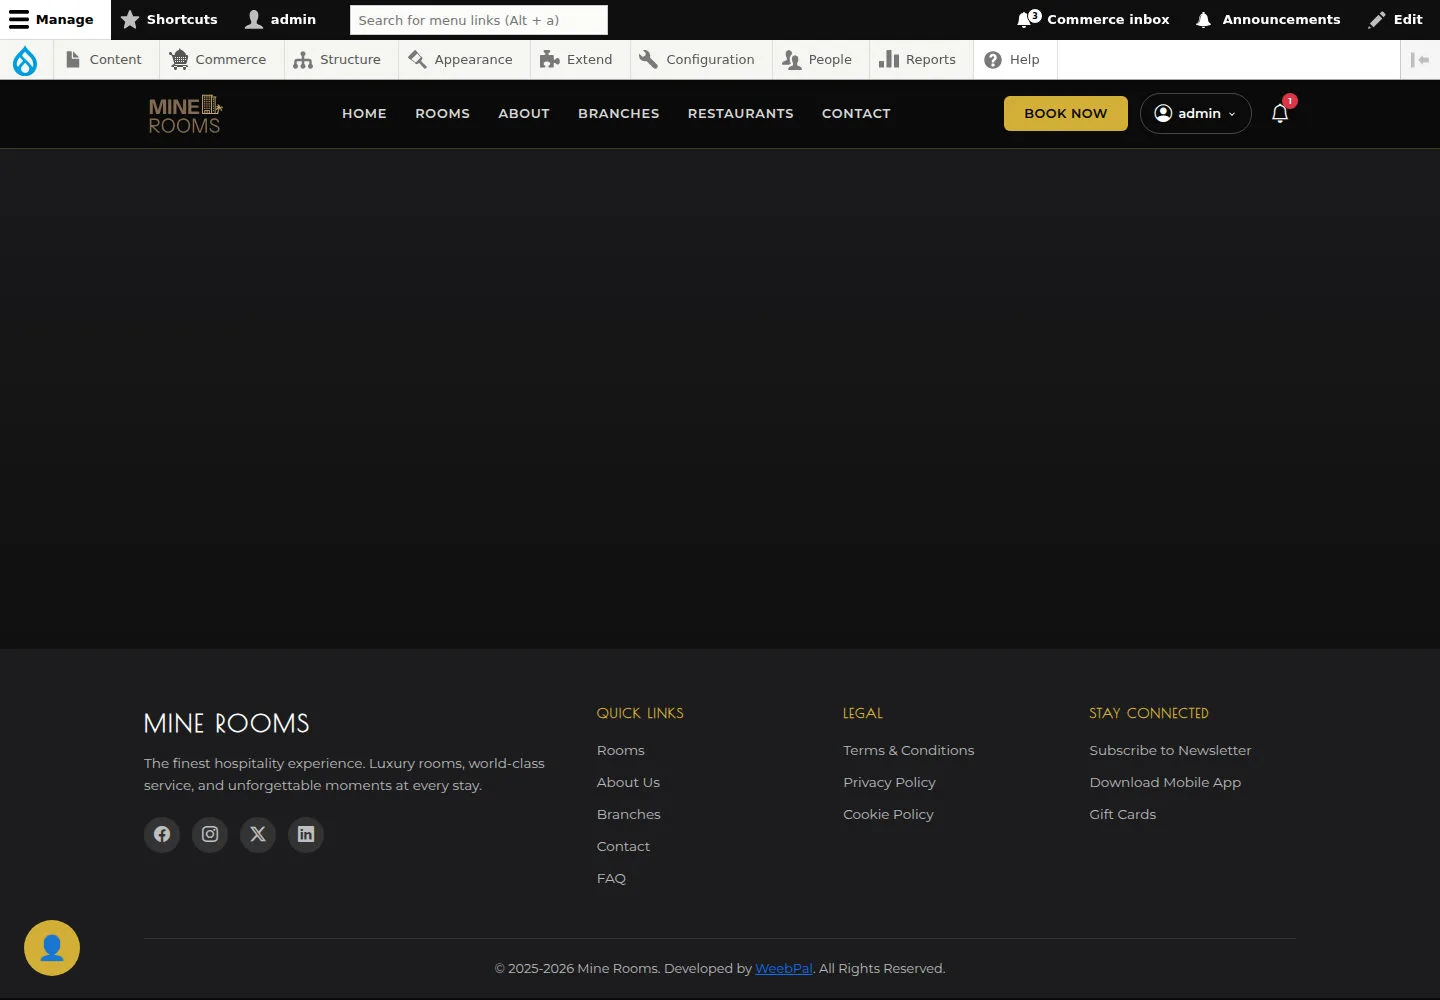
Task: Open CONTACT in site navigation
Action: 856,114
